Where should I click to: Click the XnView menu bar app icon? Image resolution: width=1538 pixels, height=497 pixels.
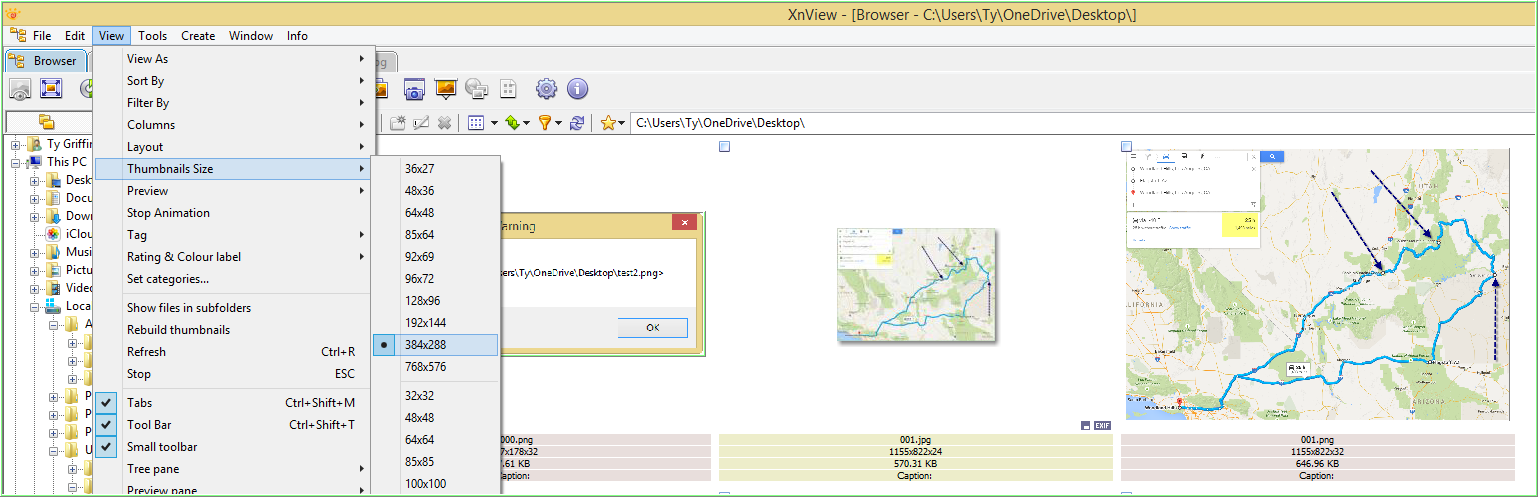click(17, 35)
